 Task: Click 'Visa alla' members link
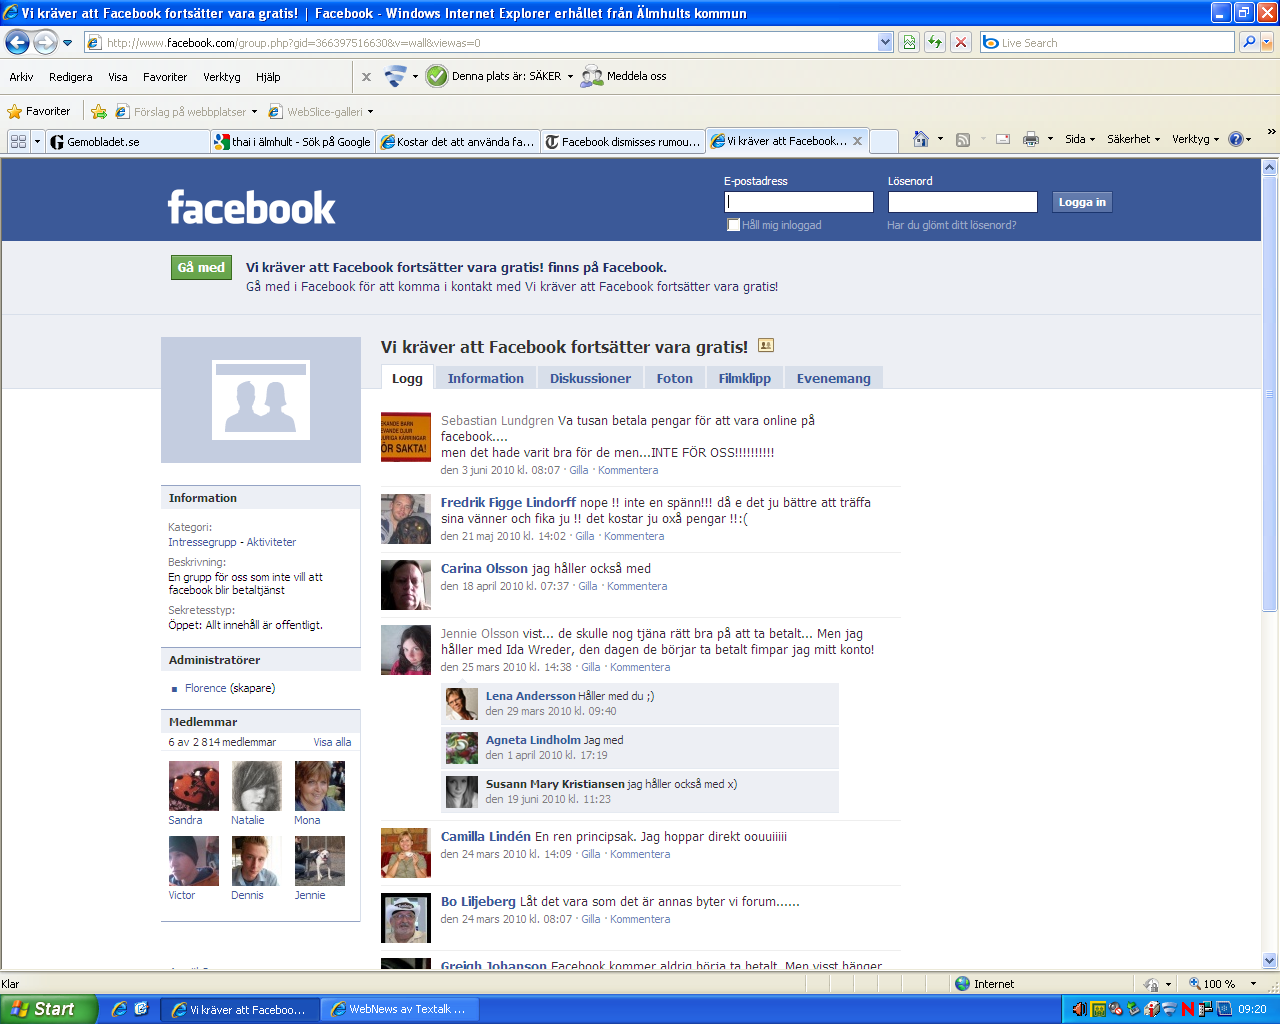point(332,742)
